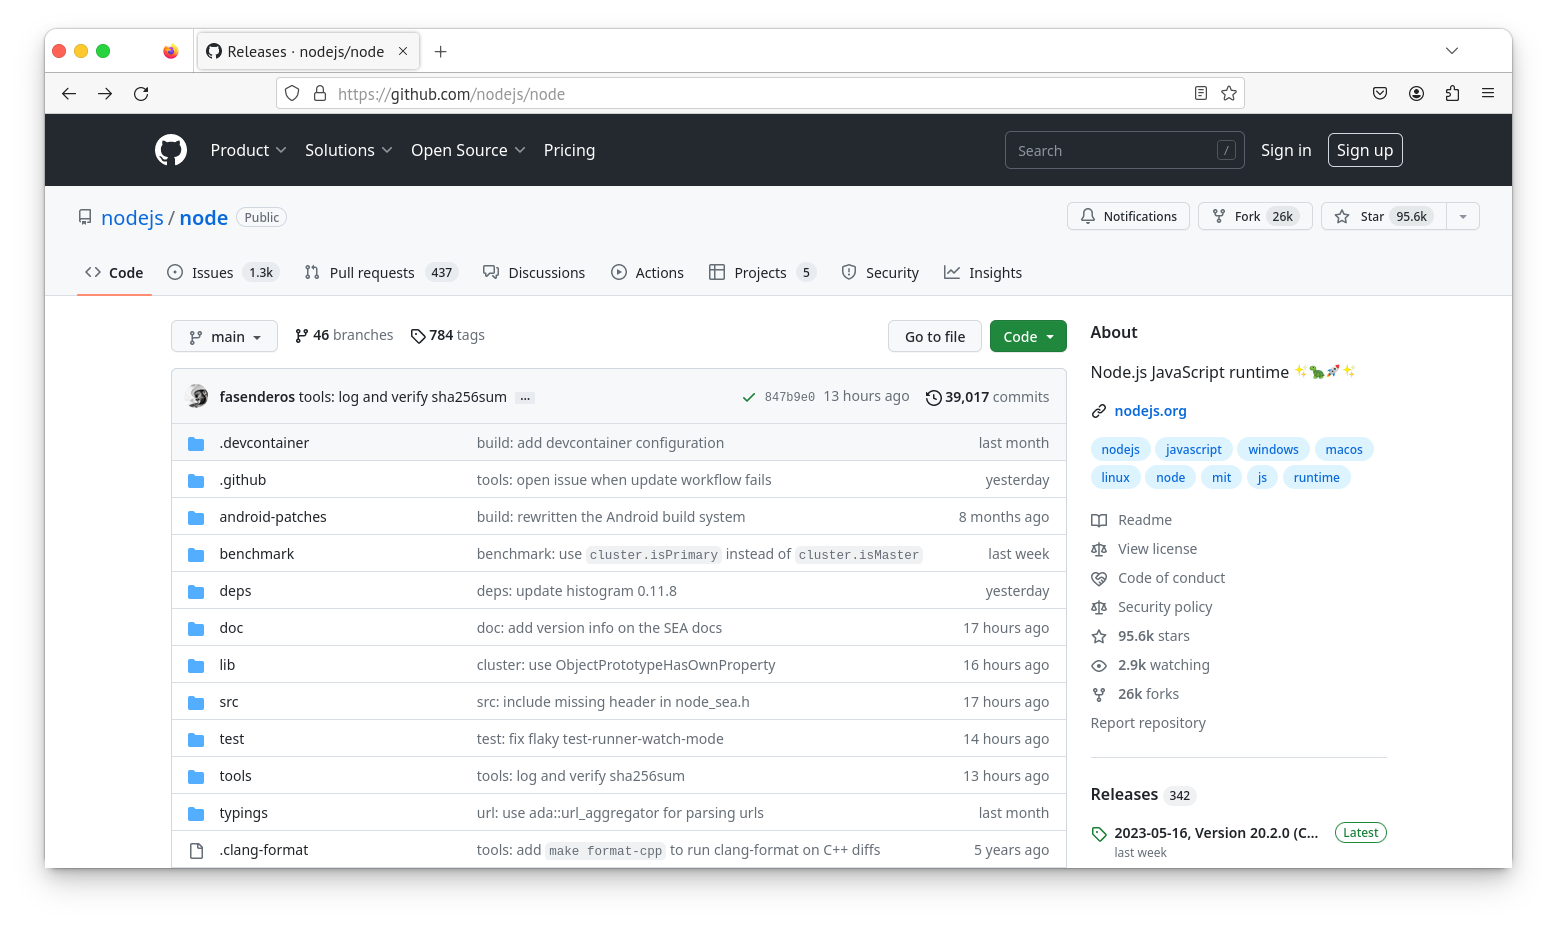Click the site padlock icon
1557x929 pixels.
tap(320, 94)
